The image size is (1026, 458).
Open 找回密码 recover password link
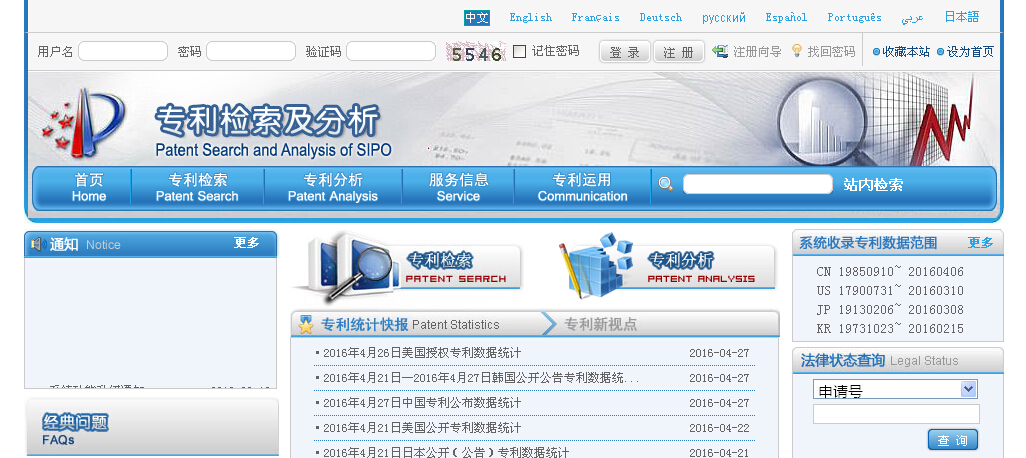831,52
